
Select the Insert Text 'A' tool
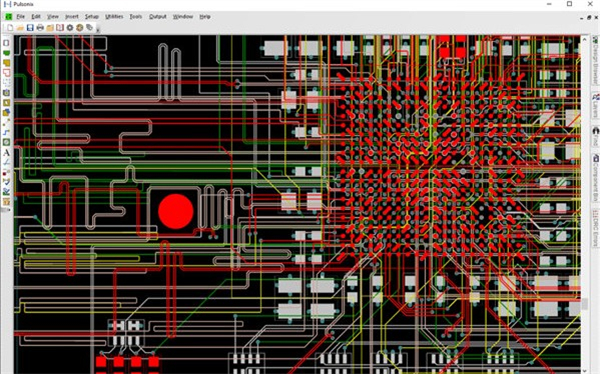tap(7, 152)
